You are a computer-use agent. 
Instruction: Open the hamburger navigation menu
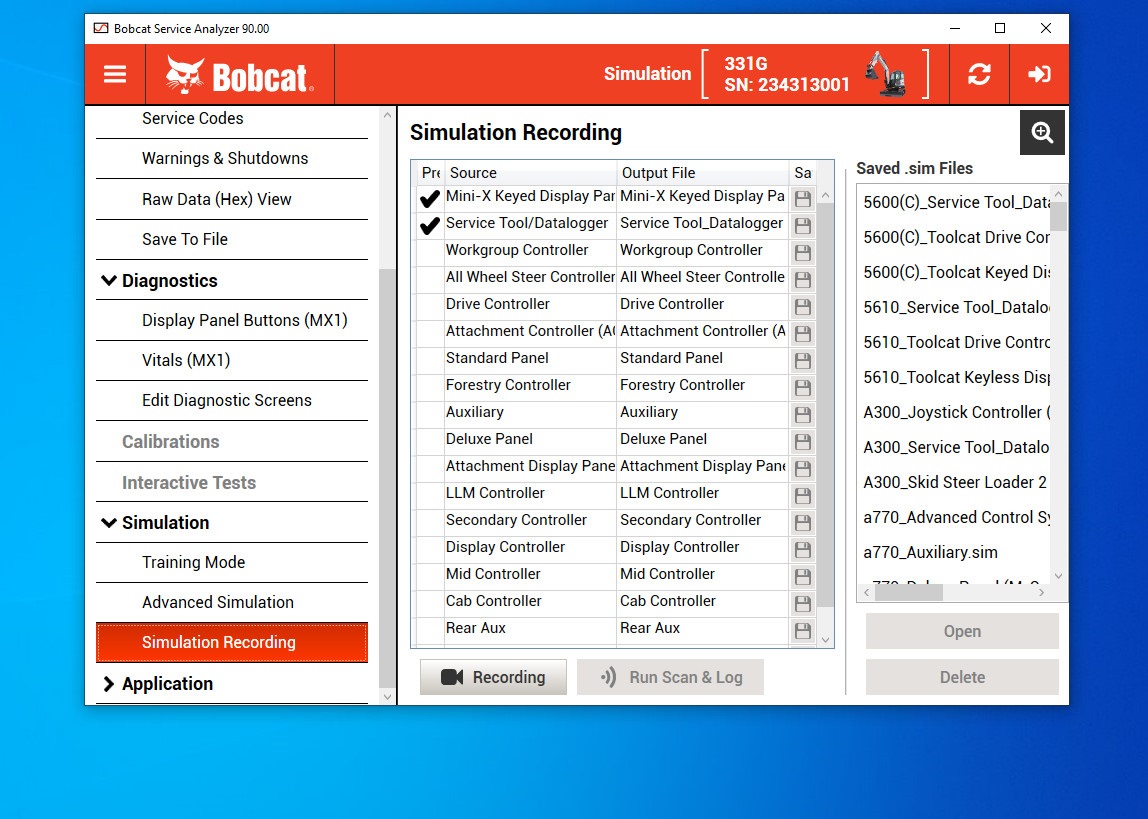click(x=114, y=74)
